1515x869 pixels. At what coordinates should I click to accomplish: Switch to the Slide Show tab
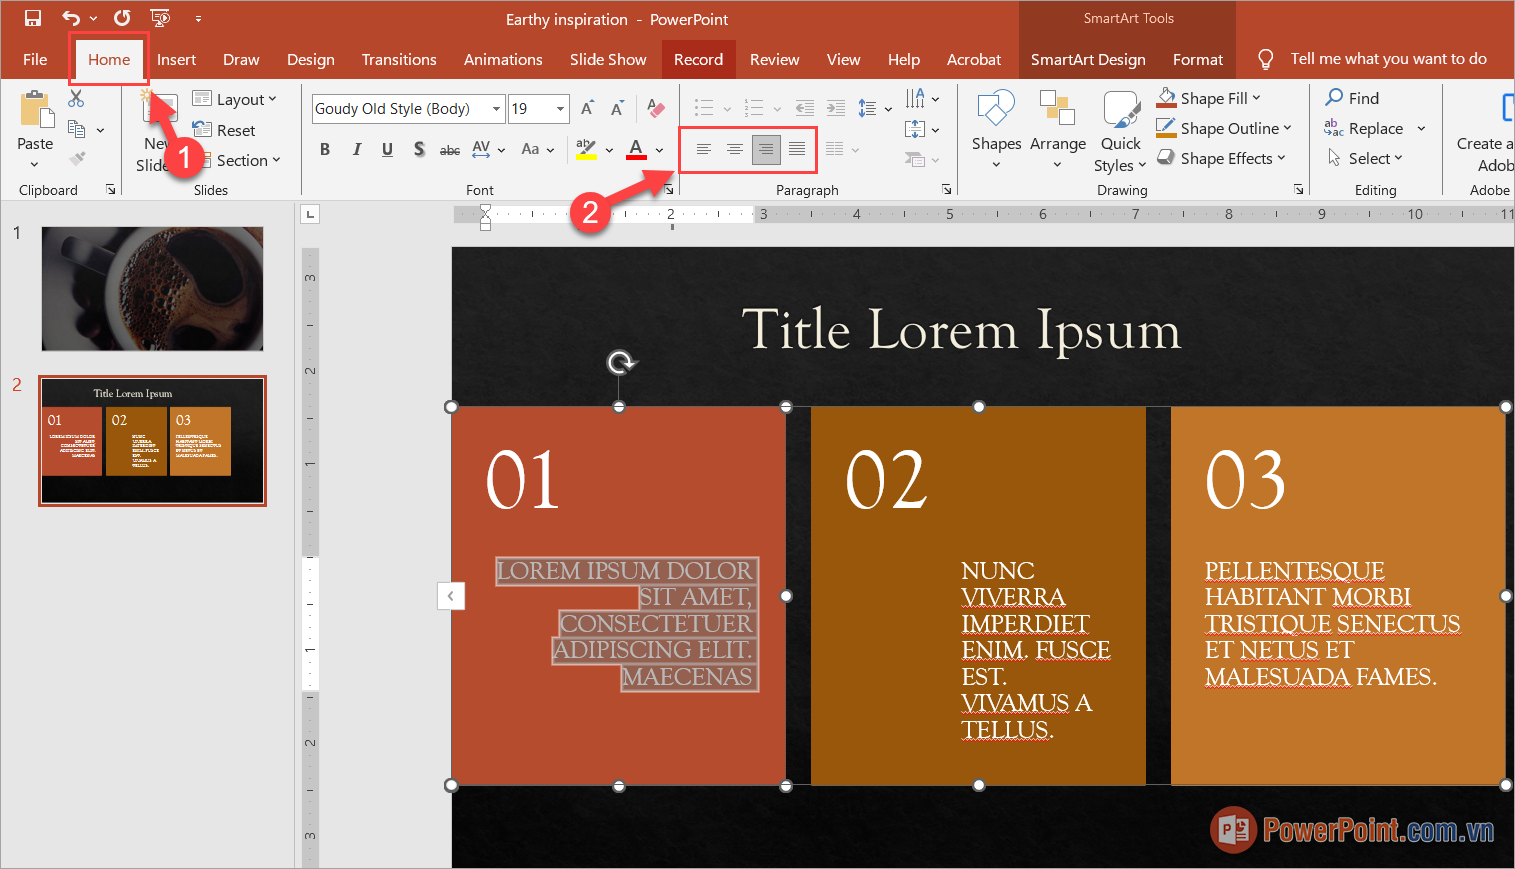608,59
